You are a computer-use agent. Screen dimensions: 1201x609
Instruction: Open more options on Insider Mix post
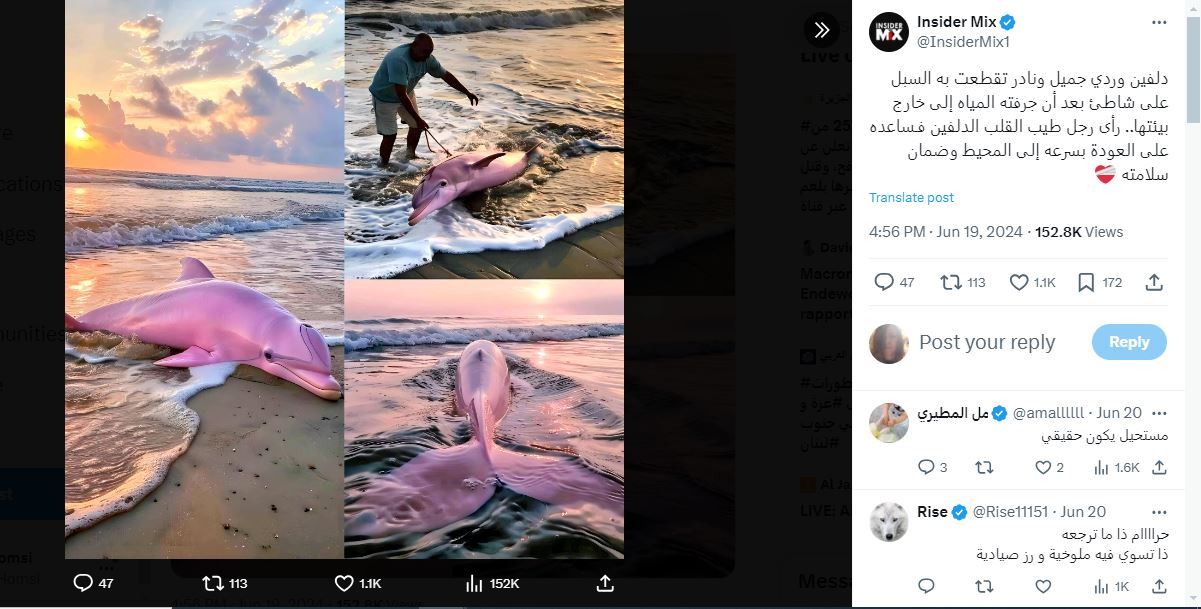(x=1159, y=23)
